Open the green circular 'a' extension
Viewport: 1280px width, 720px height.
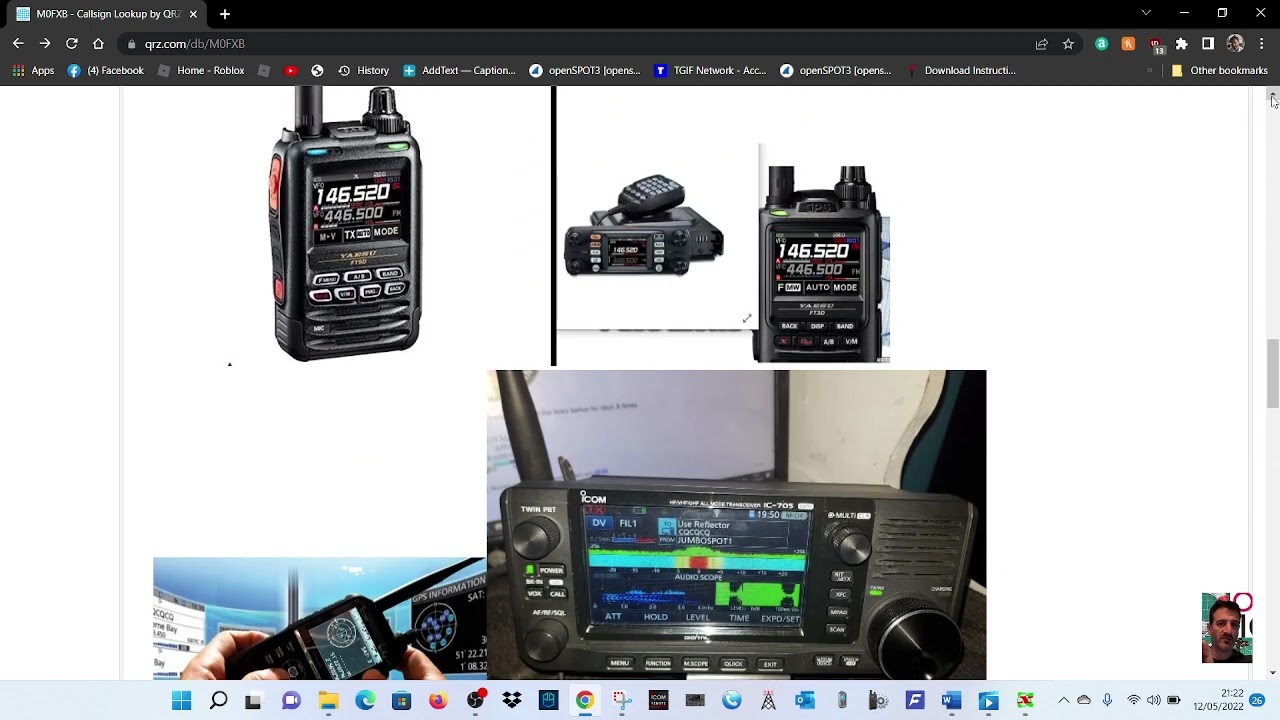point(1101,44)
